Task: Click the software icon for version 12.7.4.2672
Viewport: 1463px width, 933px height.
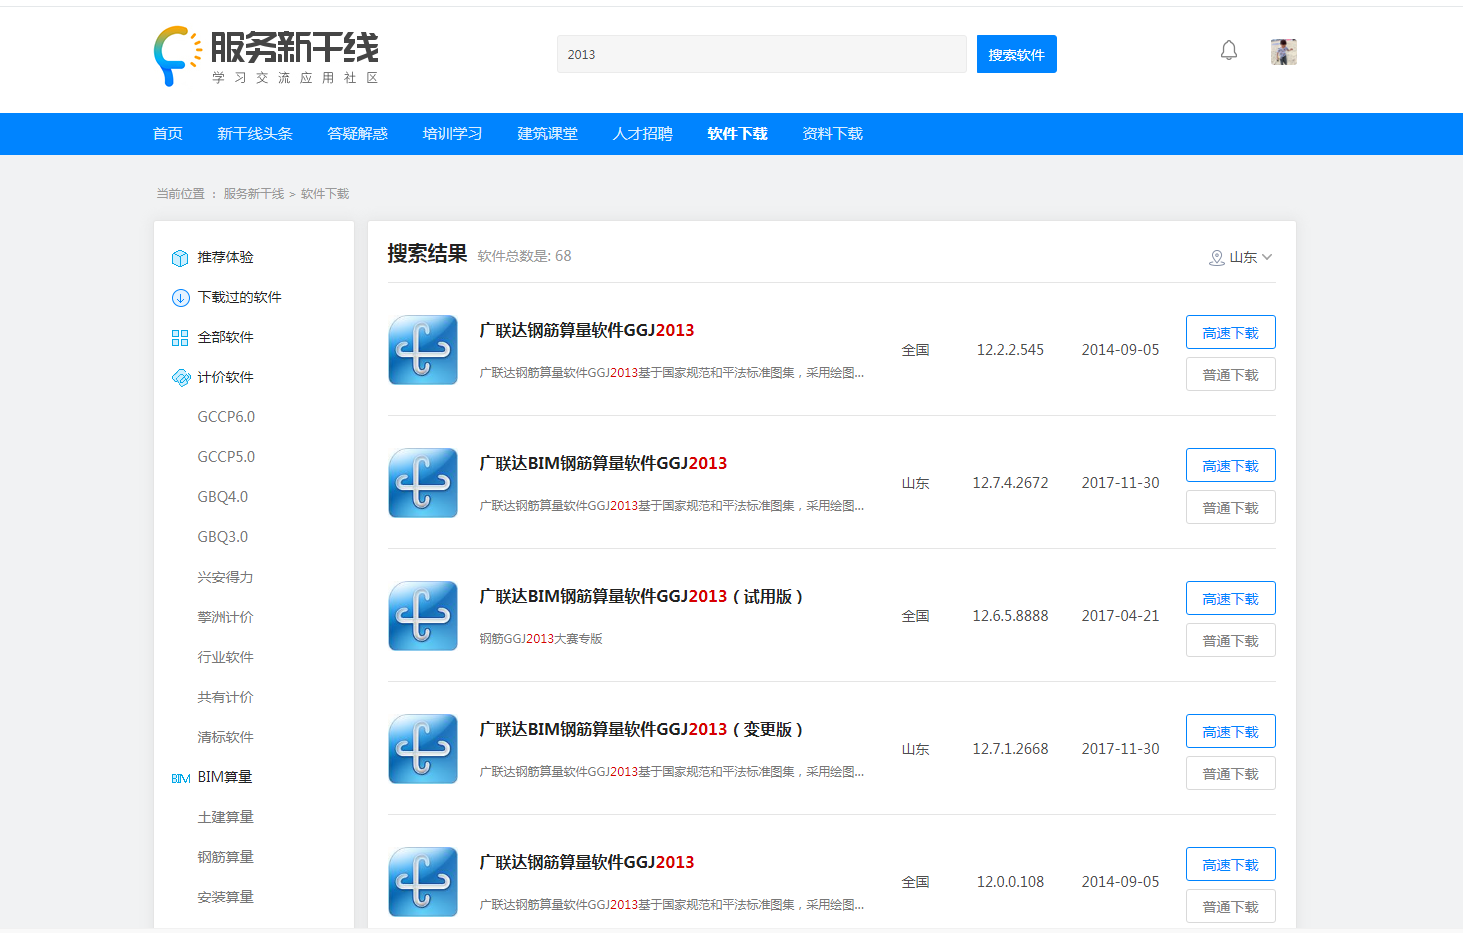Action: point(423,483)
